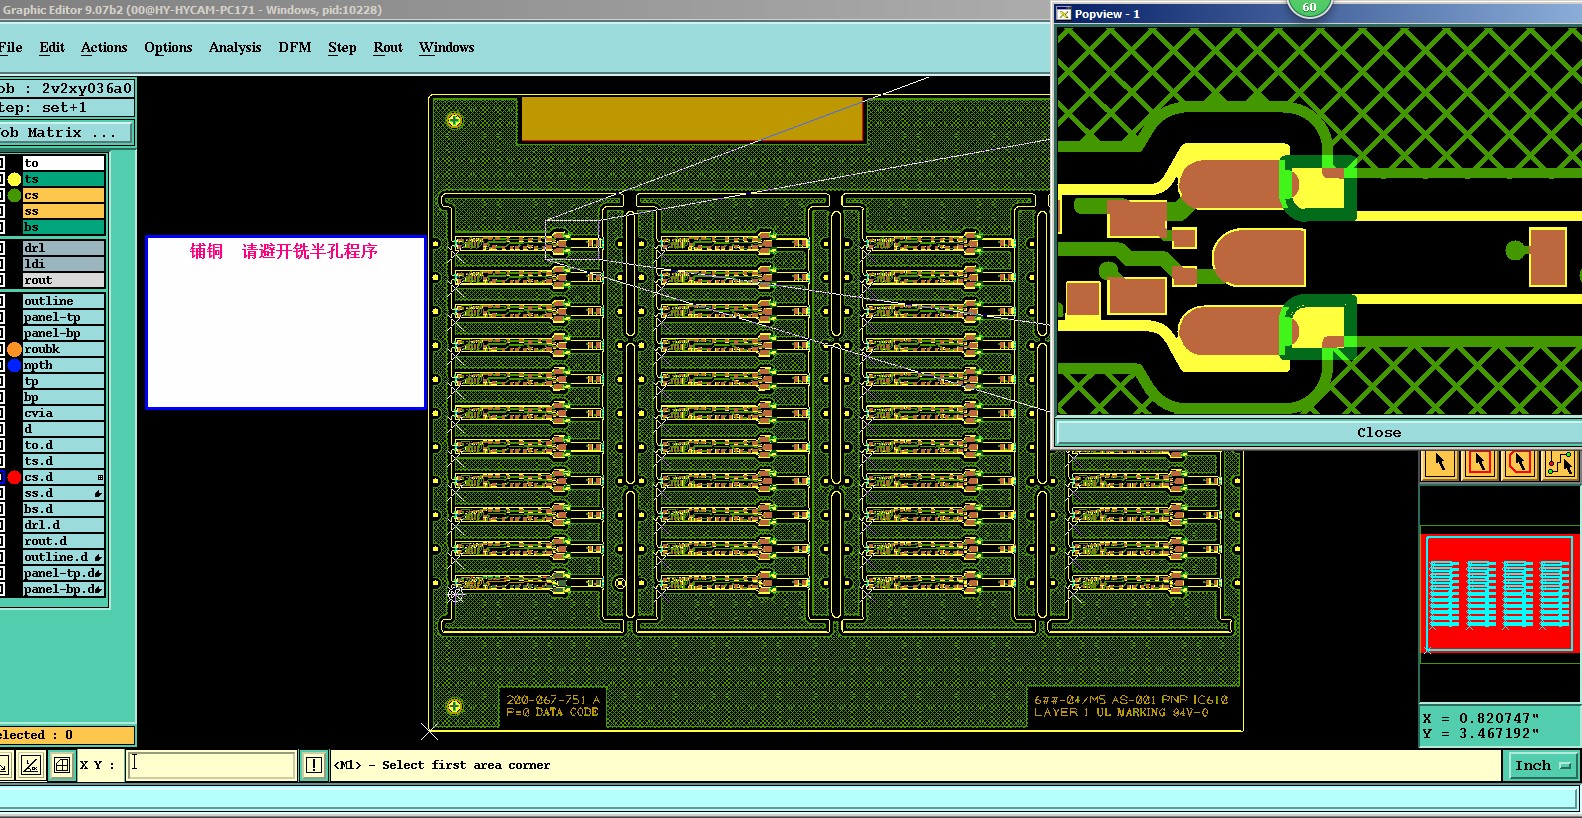Toggle display checkbox for the cvia layer
1582x818 pixels.
tap(2, 413)
